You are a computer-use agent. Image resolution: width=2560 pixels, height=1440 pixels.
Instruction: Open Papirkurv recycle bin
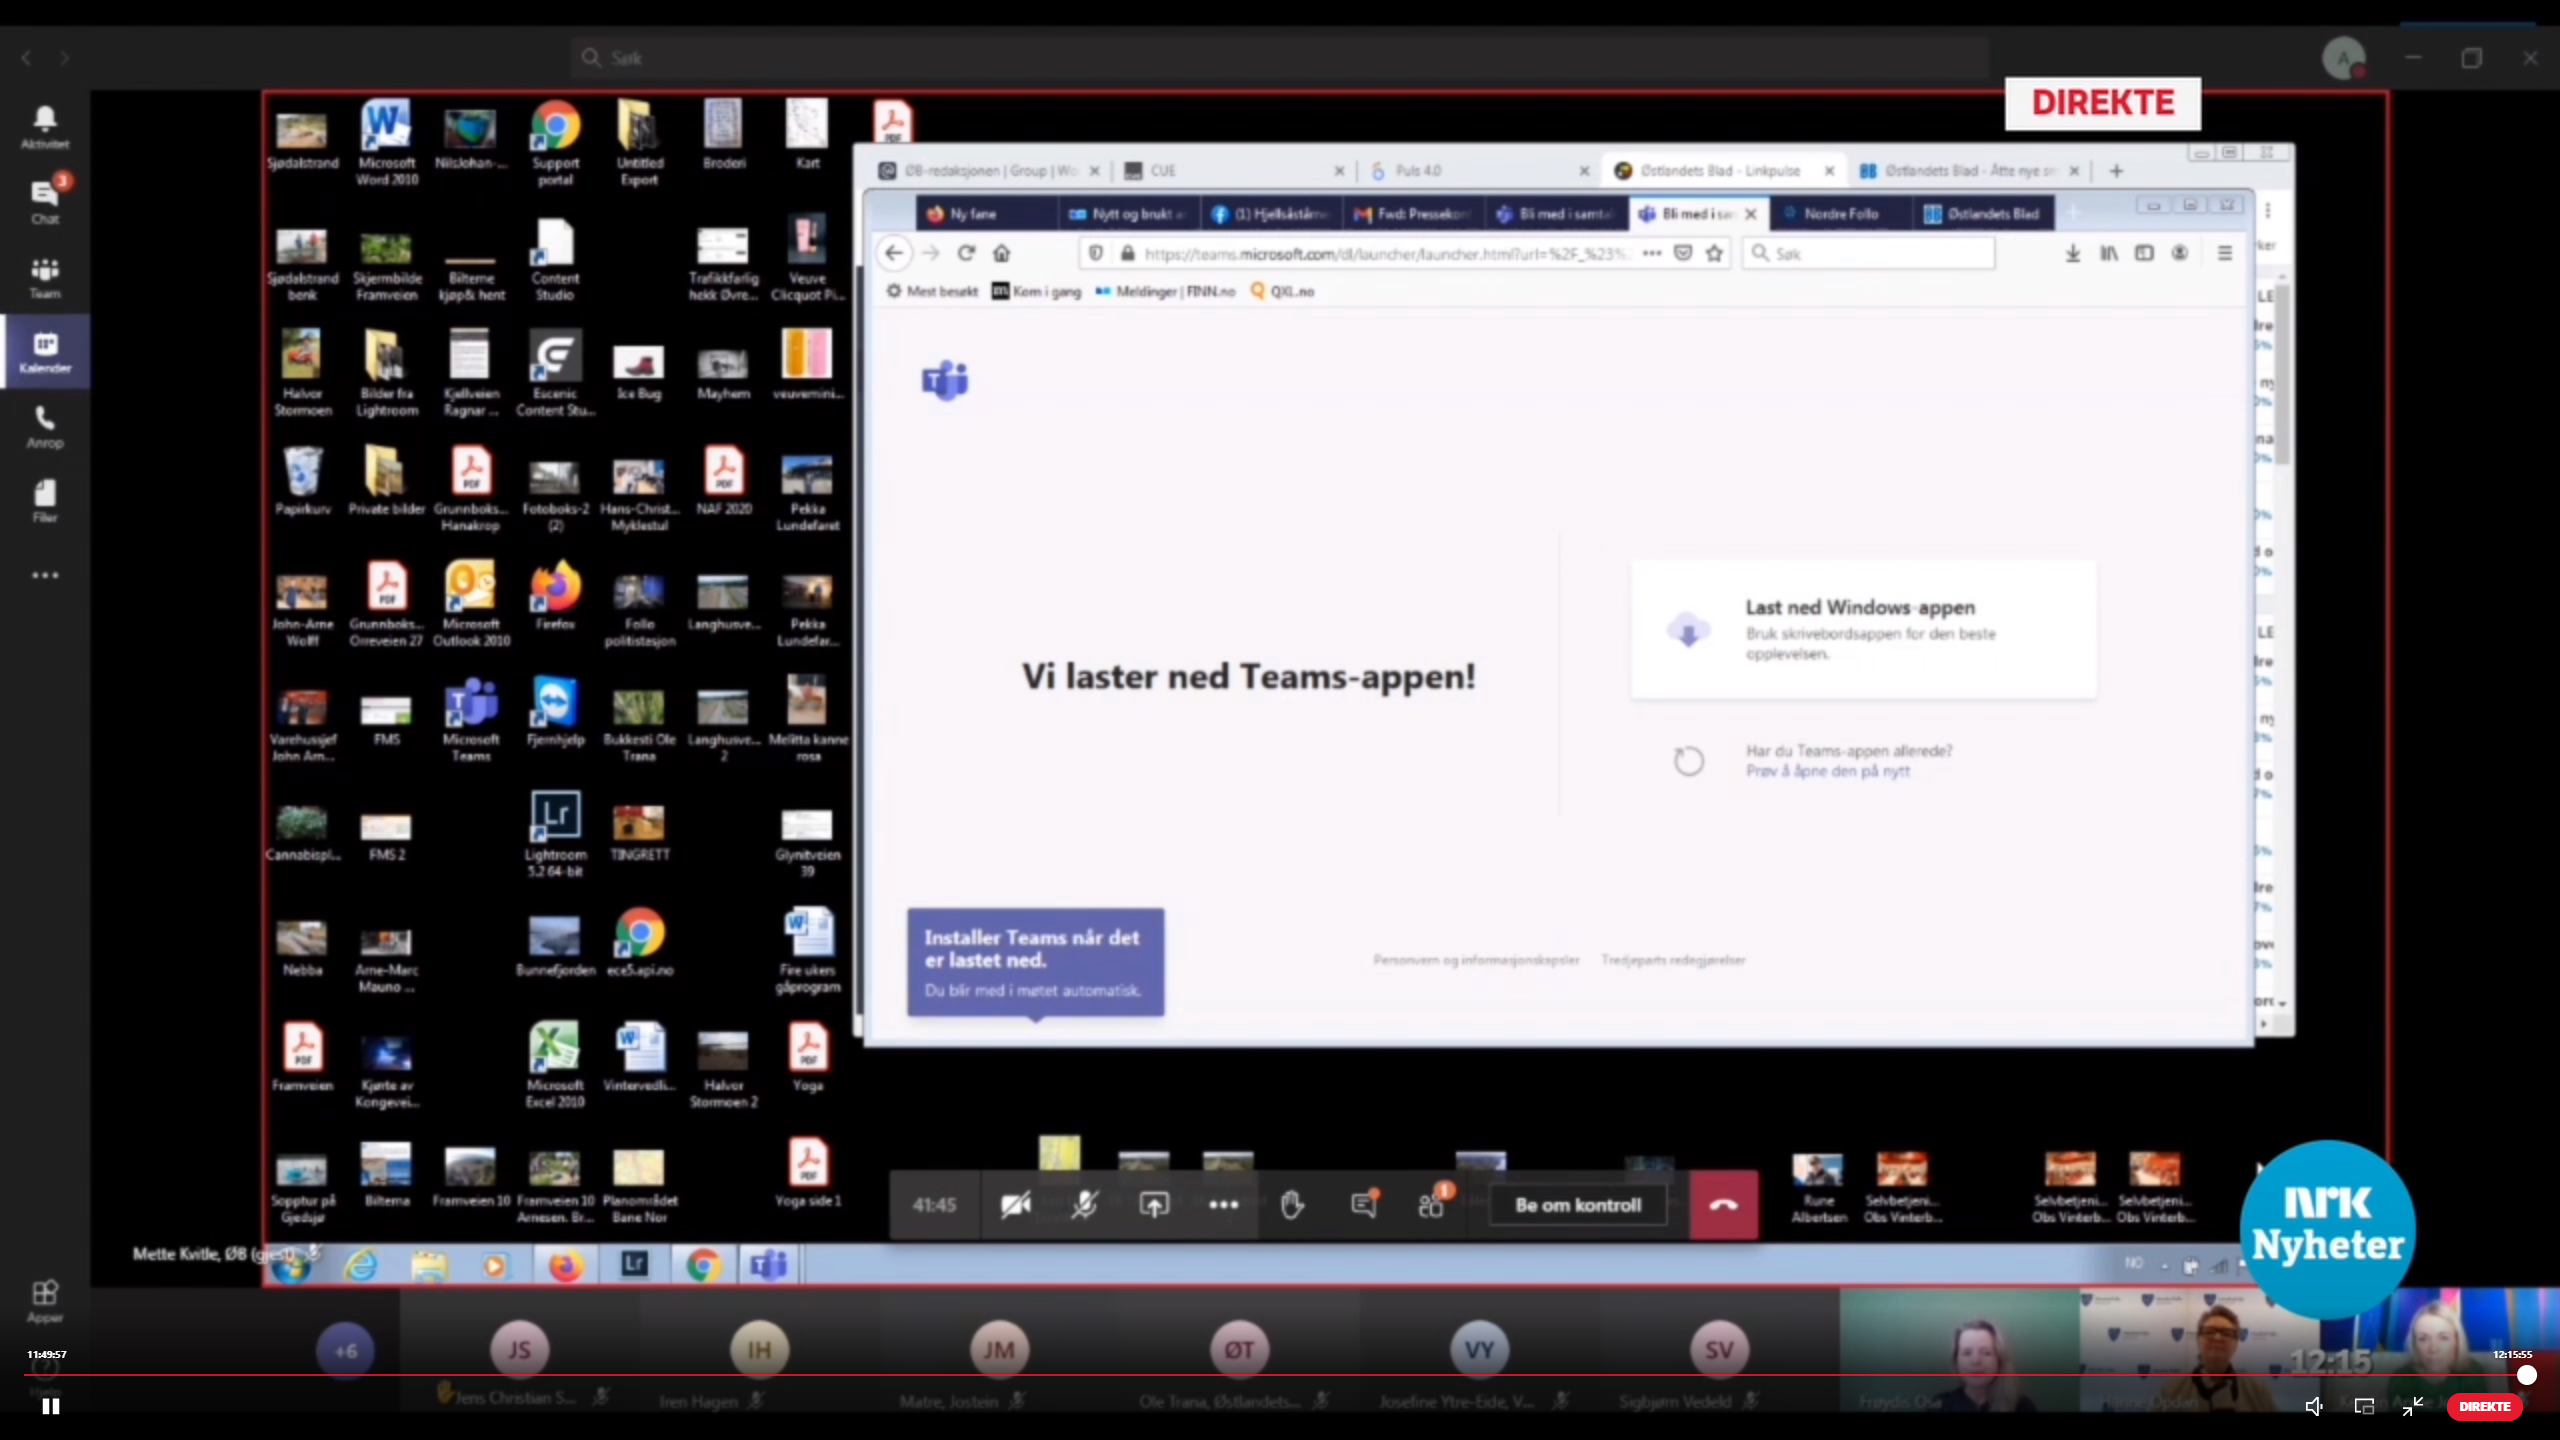click(302, 480)
